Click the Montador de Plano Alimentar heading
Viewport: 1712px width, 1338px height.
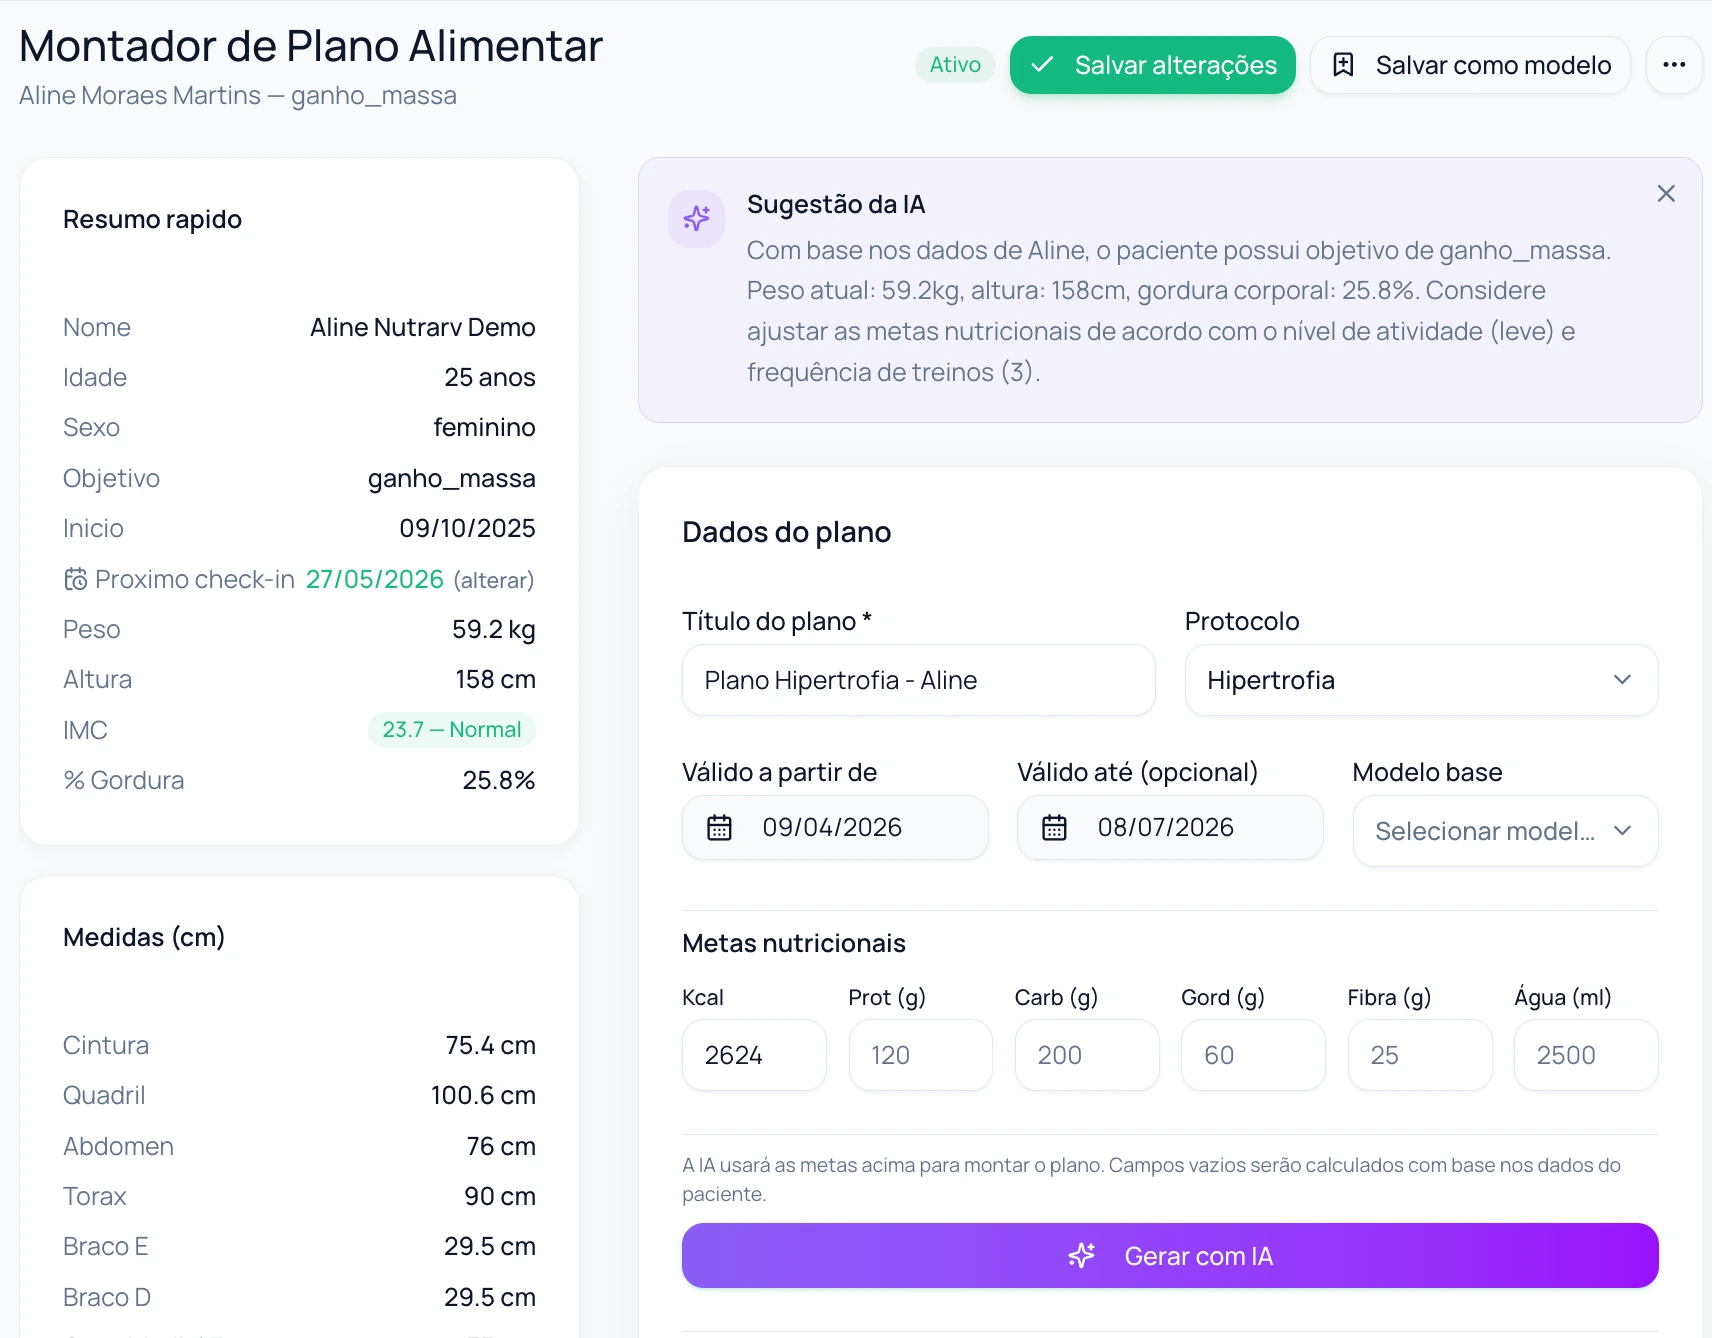311,46
